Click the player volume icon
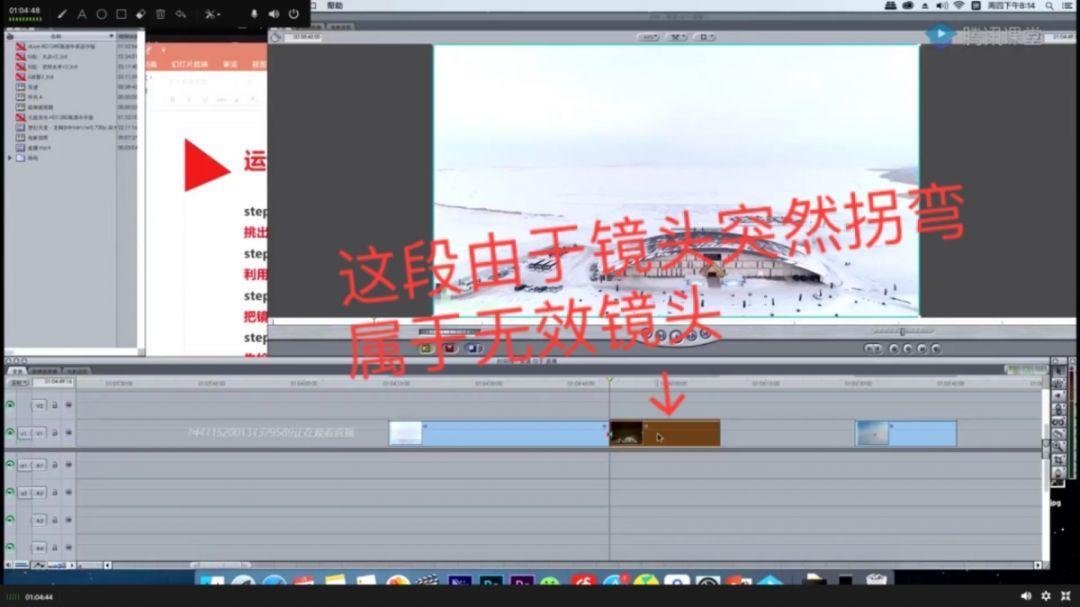The width and height of the screenshot is (1080, 607). click(1026, 596)
